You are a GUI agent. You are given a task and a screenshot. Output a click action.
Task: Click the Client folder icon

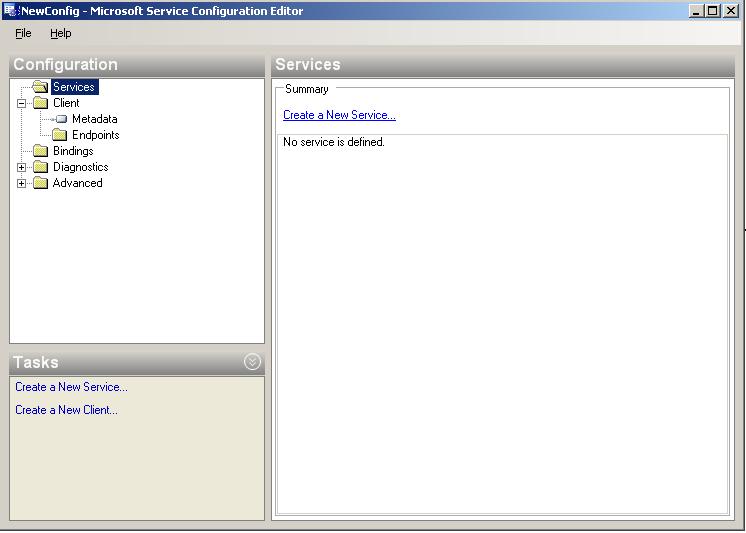pyautogui.click(x=40, y=103)
